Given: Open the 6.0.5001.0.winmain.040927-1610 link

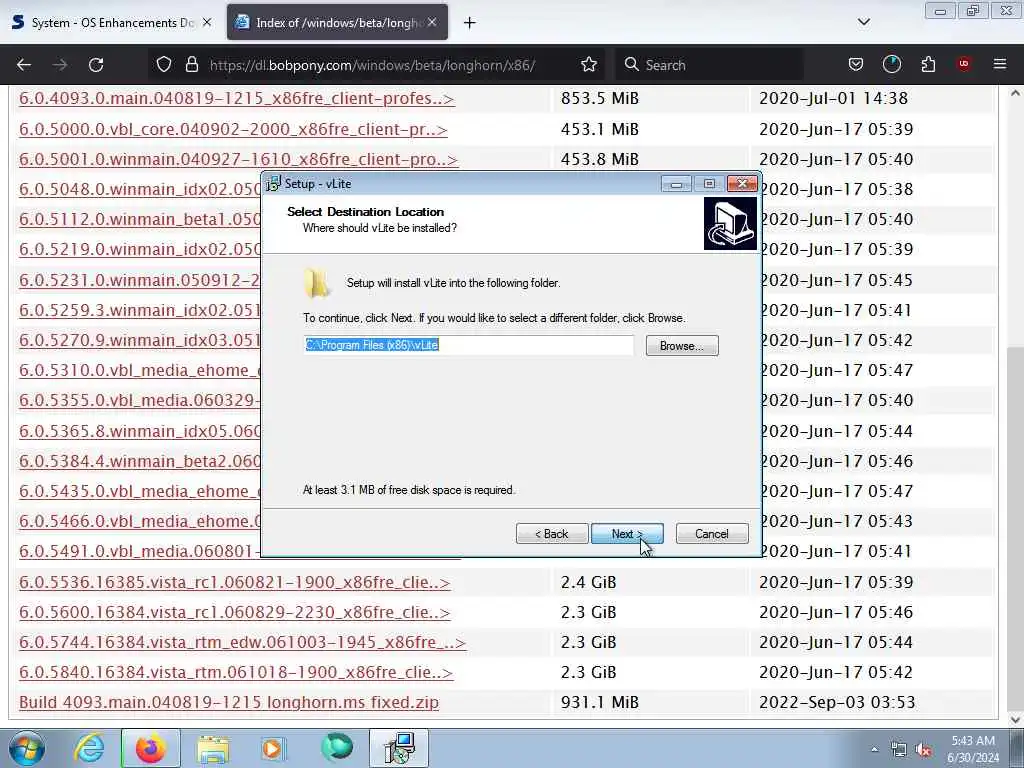Looking at the screenshot, I should coord(238,159).
